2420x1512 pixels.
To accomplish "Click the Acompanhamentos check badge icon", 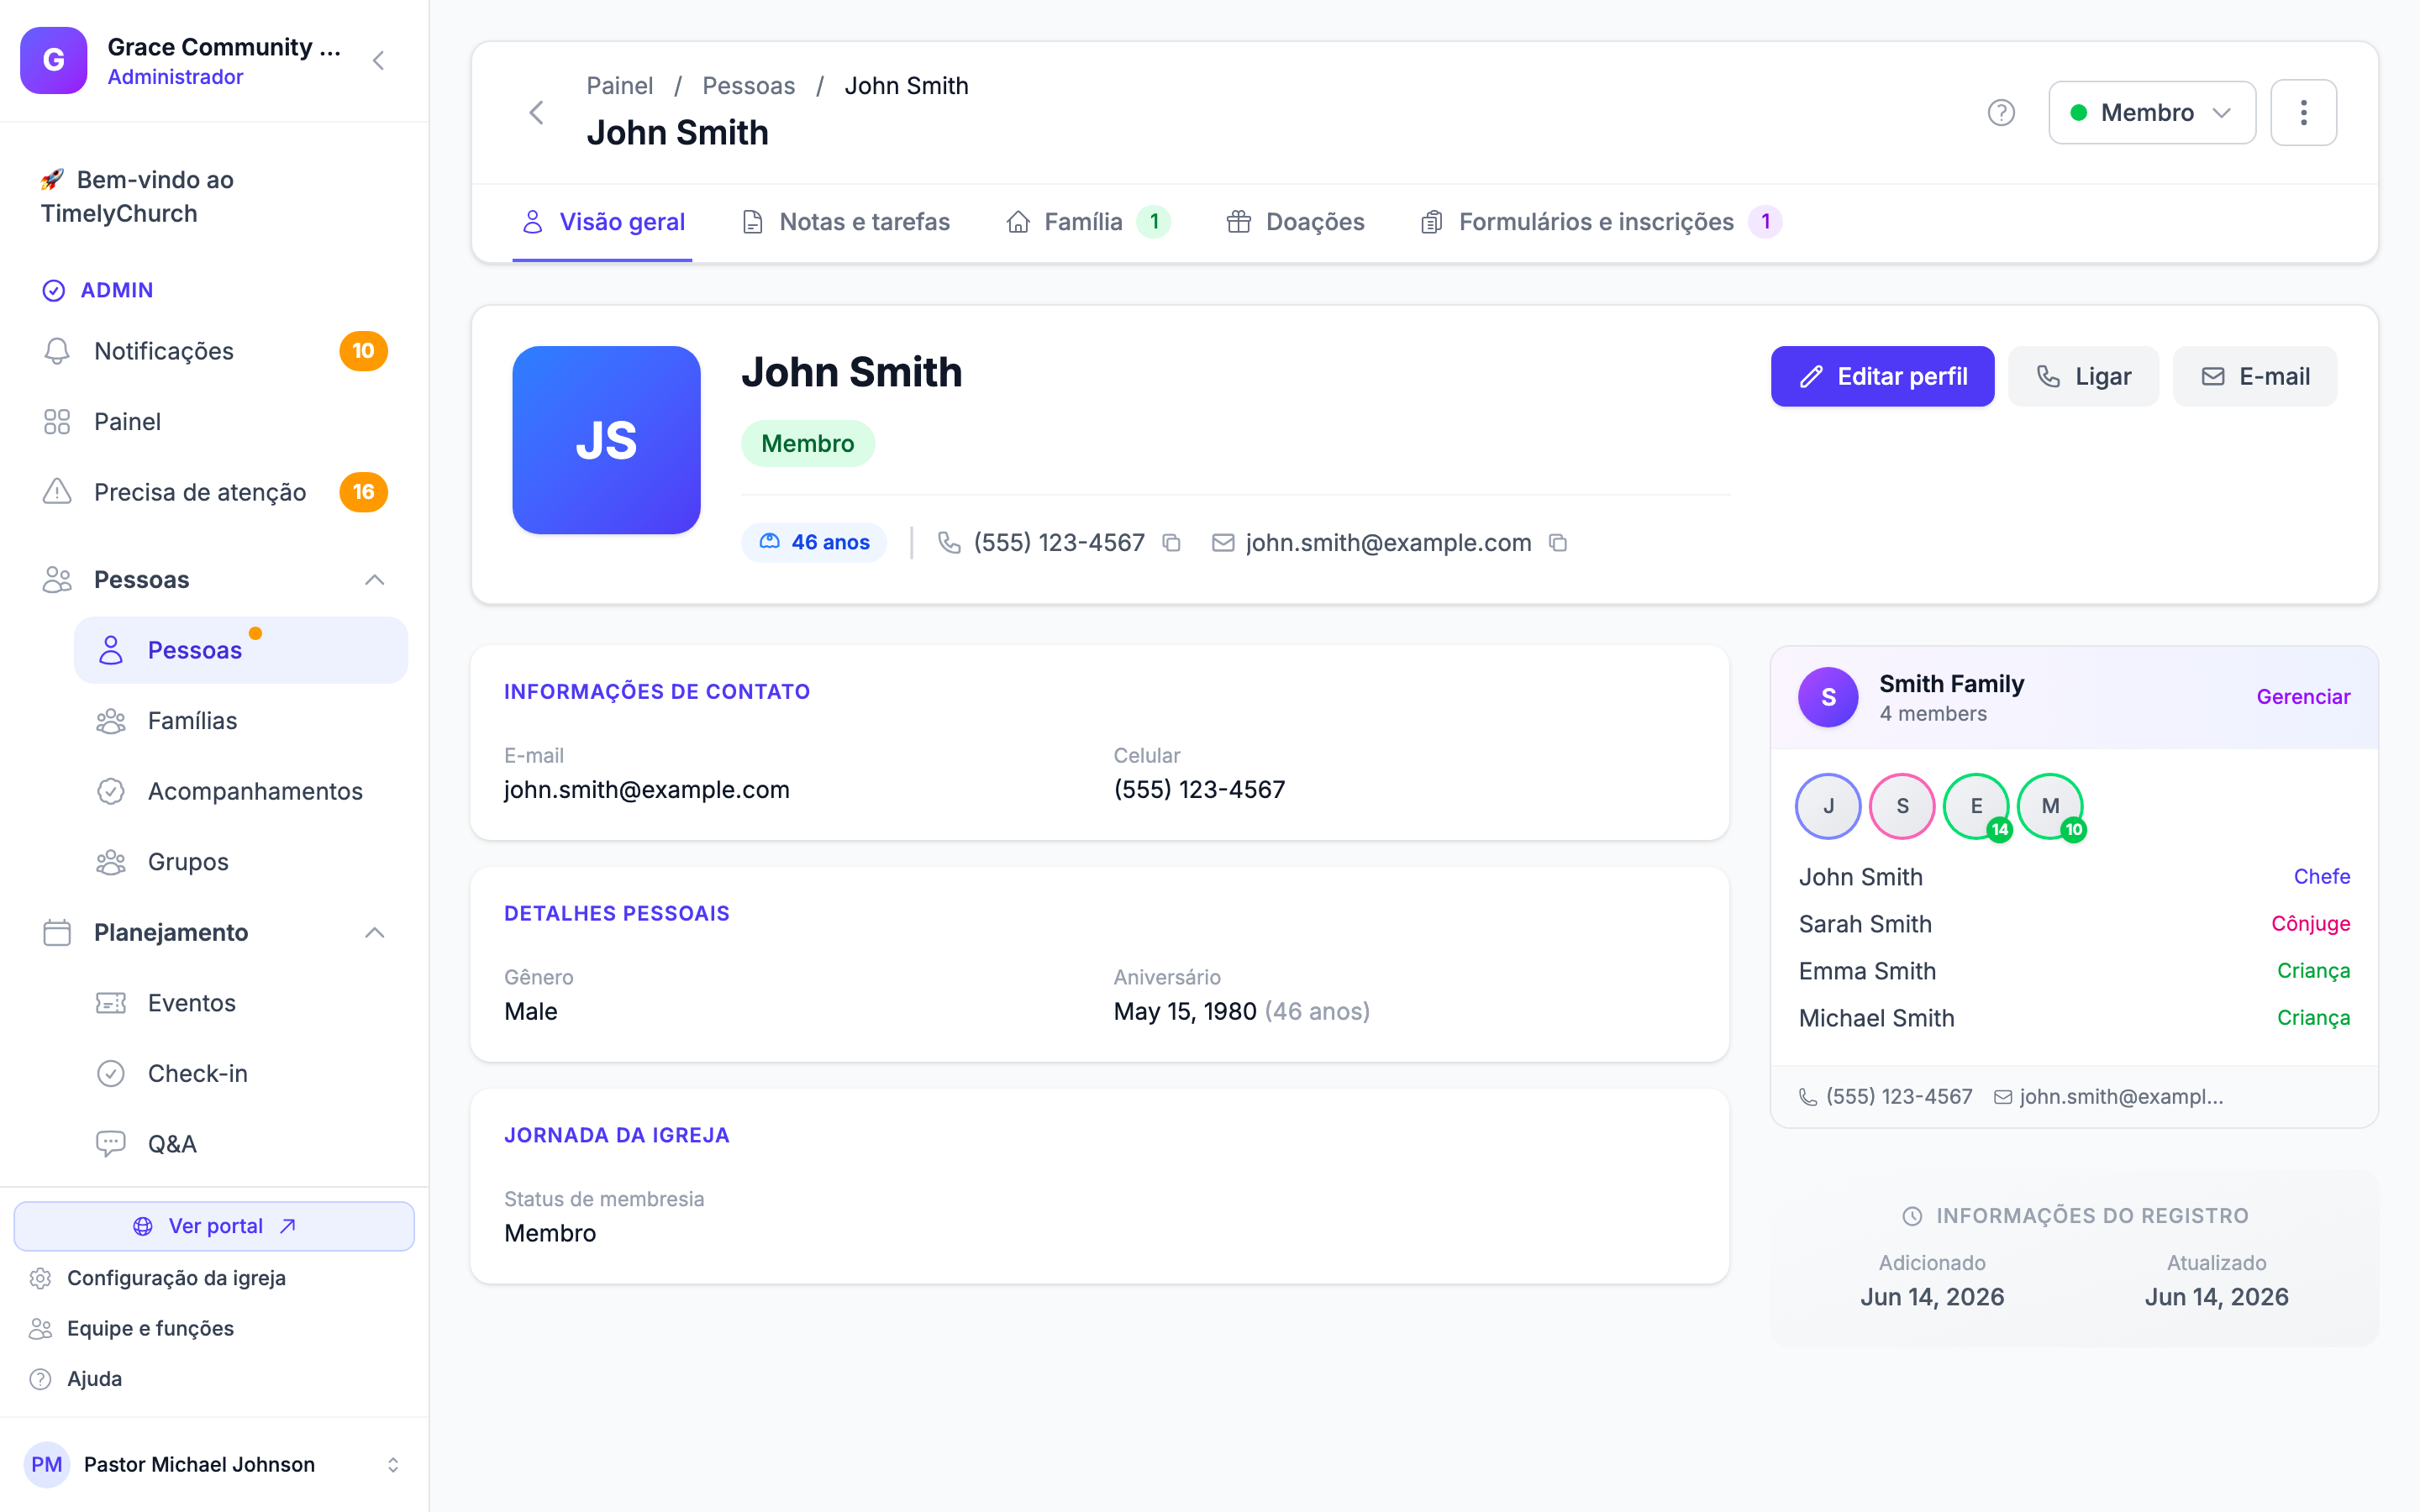I will coord(111,792).
